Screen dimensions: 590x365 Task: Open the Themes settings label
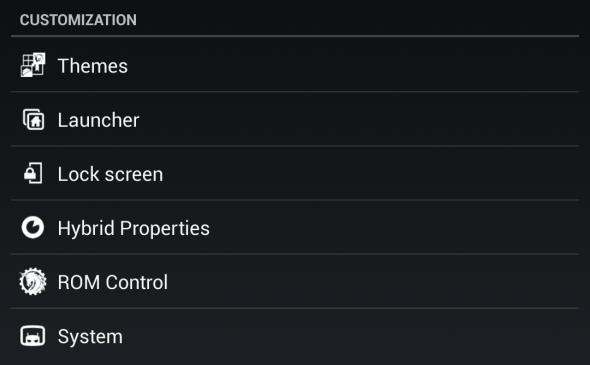point(93,66)
